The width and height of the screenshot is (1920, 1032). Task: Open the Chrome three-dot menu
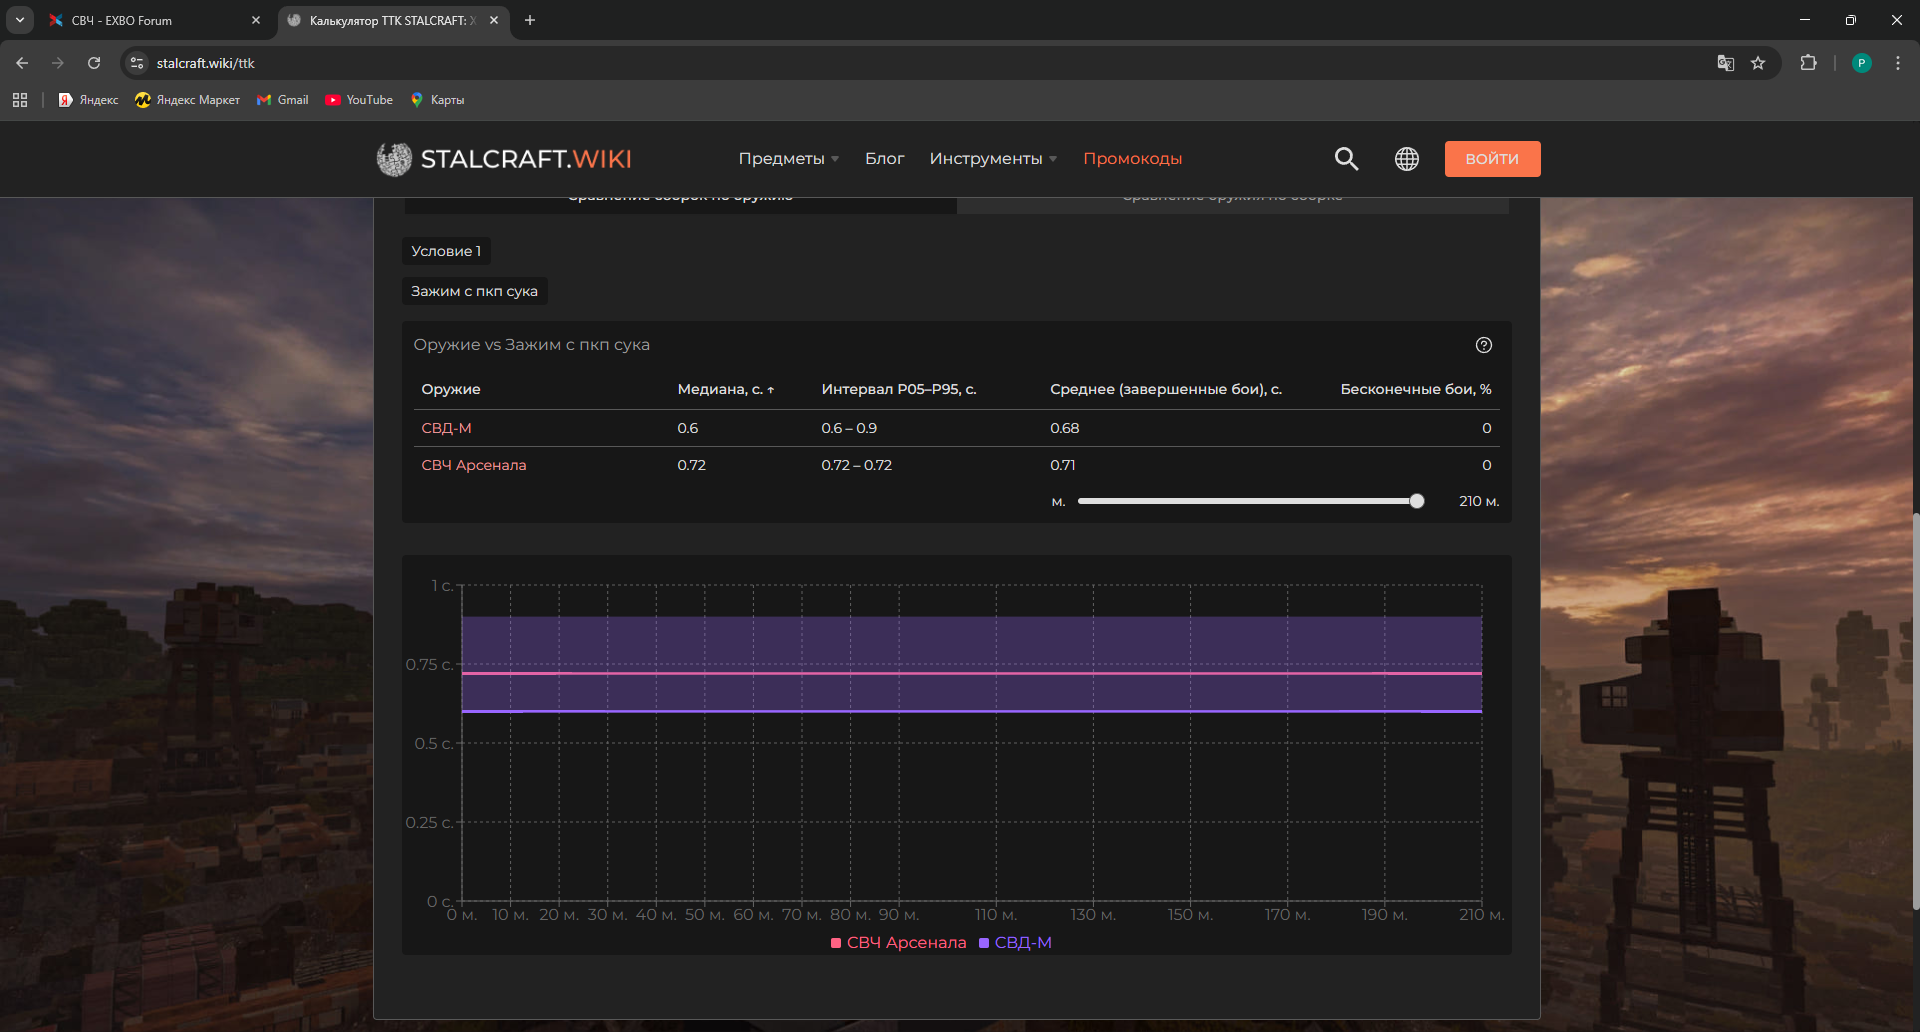point(1898,63)
